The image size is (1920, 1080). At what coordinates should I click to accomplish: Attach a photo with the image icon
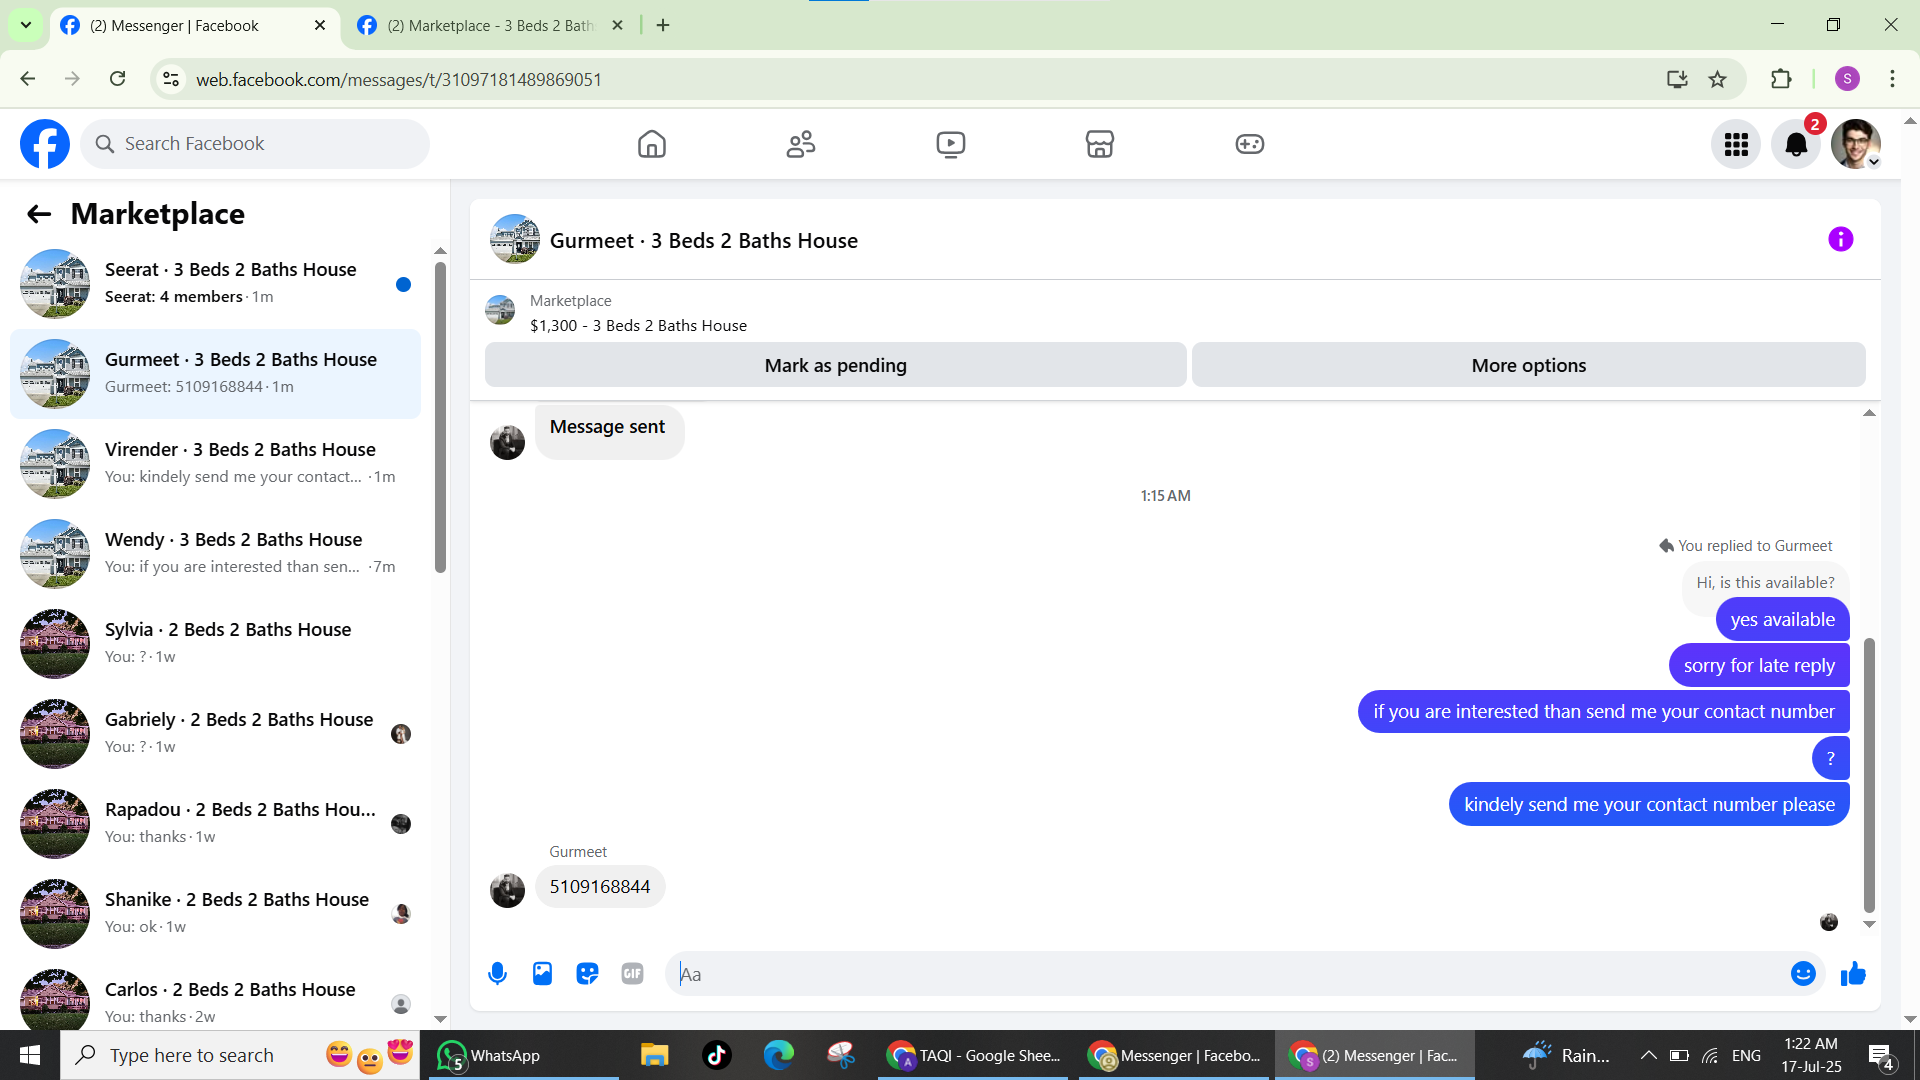[x=542, y=974]
